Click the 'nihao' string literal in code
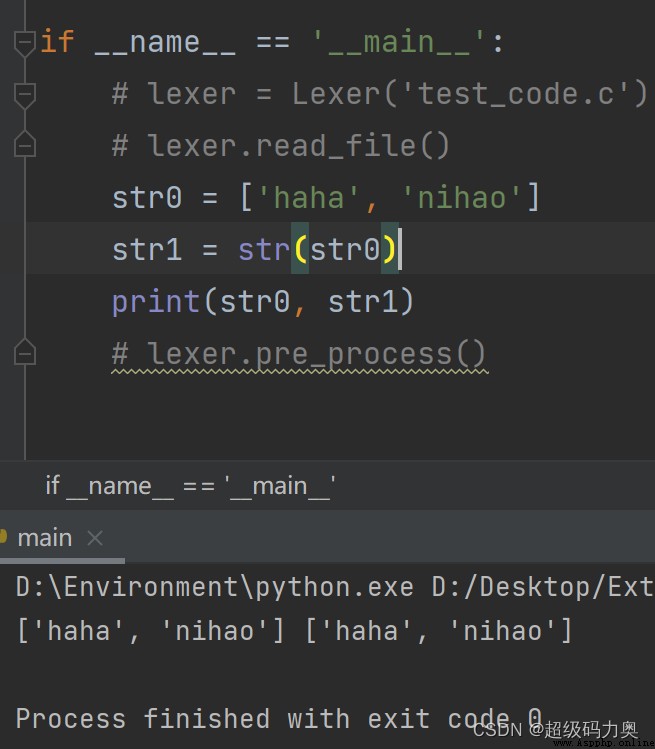This screenshot has width=655, height=749. click(462, 198)
